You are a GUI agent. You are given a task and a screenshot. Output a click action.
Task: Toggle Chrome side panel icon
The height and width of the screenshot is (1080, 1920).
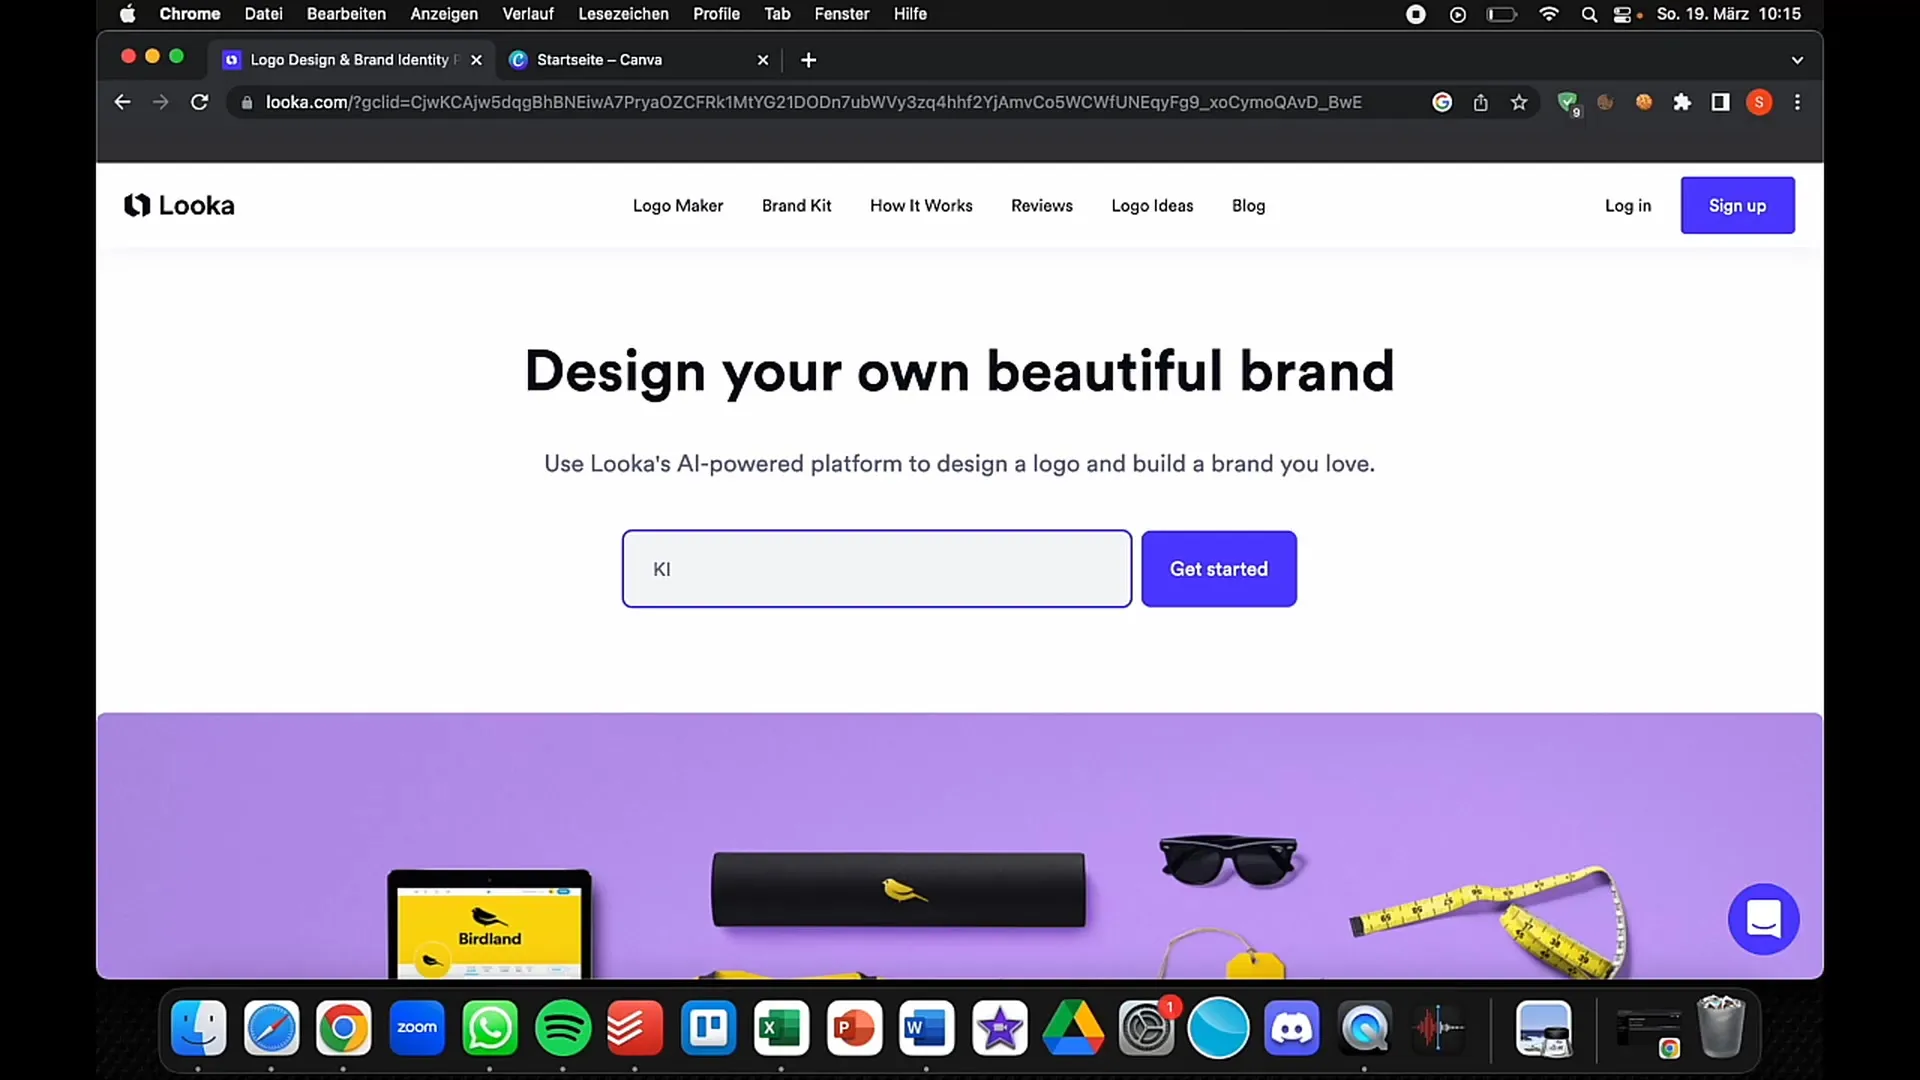pos(1720,102)
